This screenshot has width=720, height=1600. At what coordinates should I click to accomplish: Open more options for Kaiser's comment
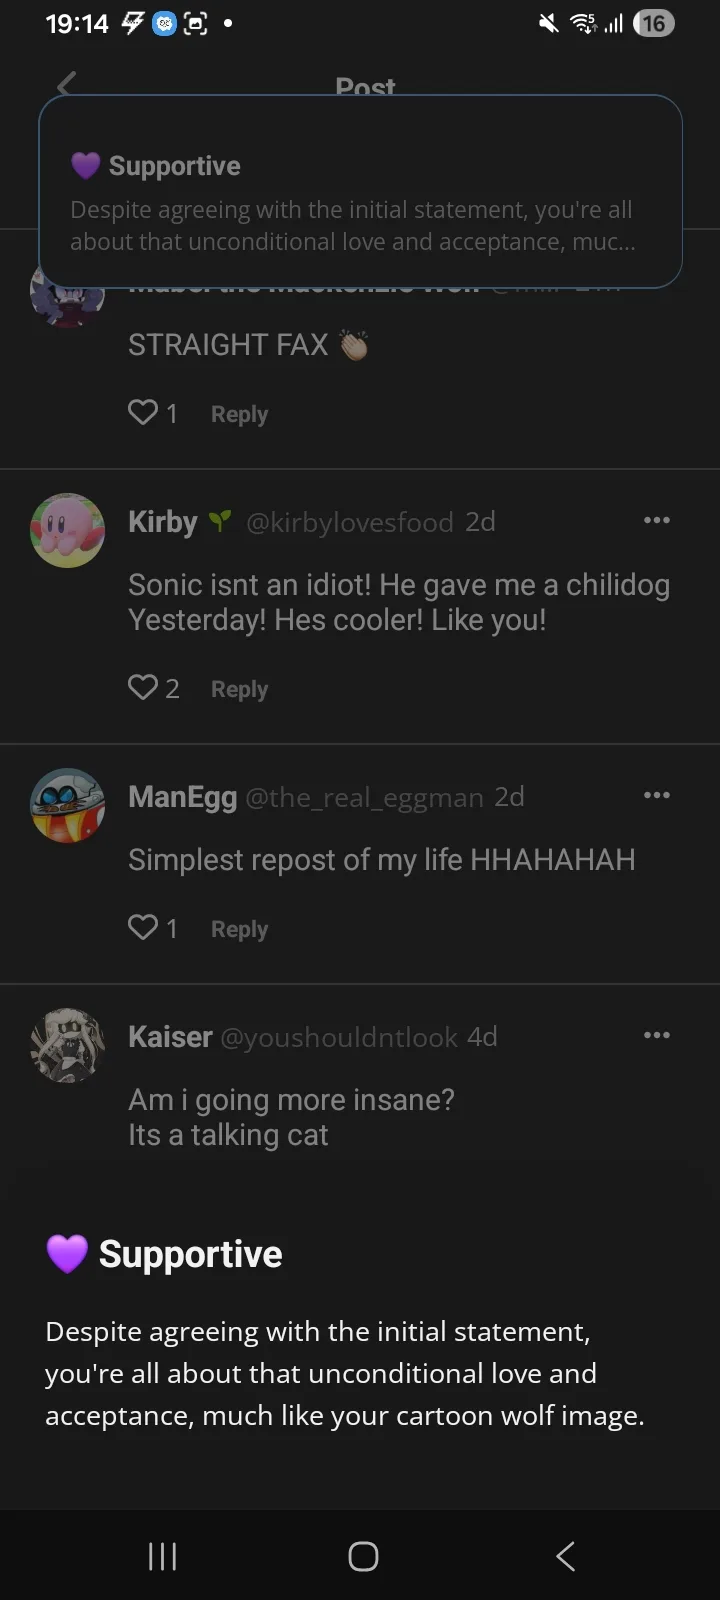click(657, 1035)
